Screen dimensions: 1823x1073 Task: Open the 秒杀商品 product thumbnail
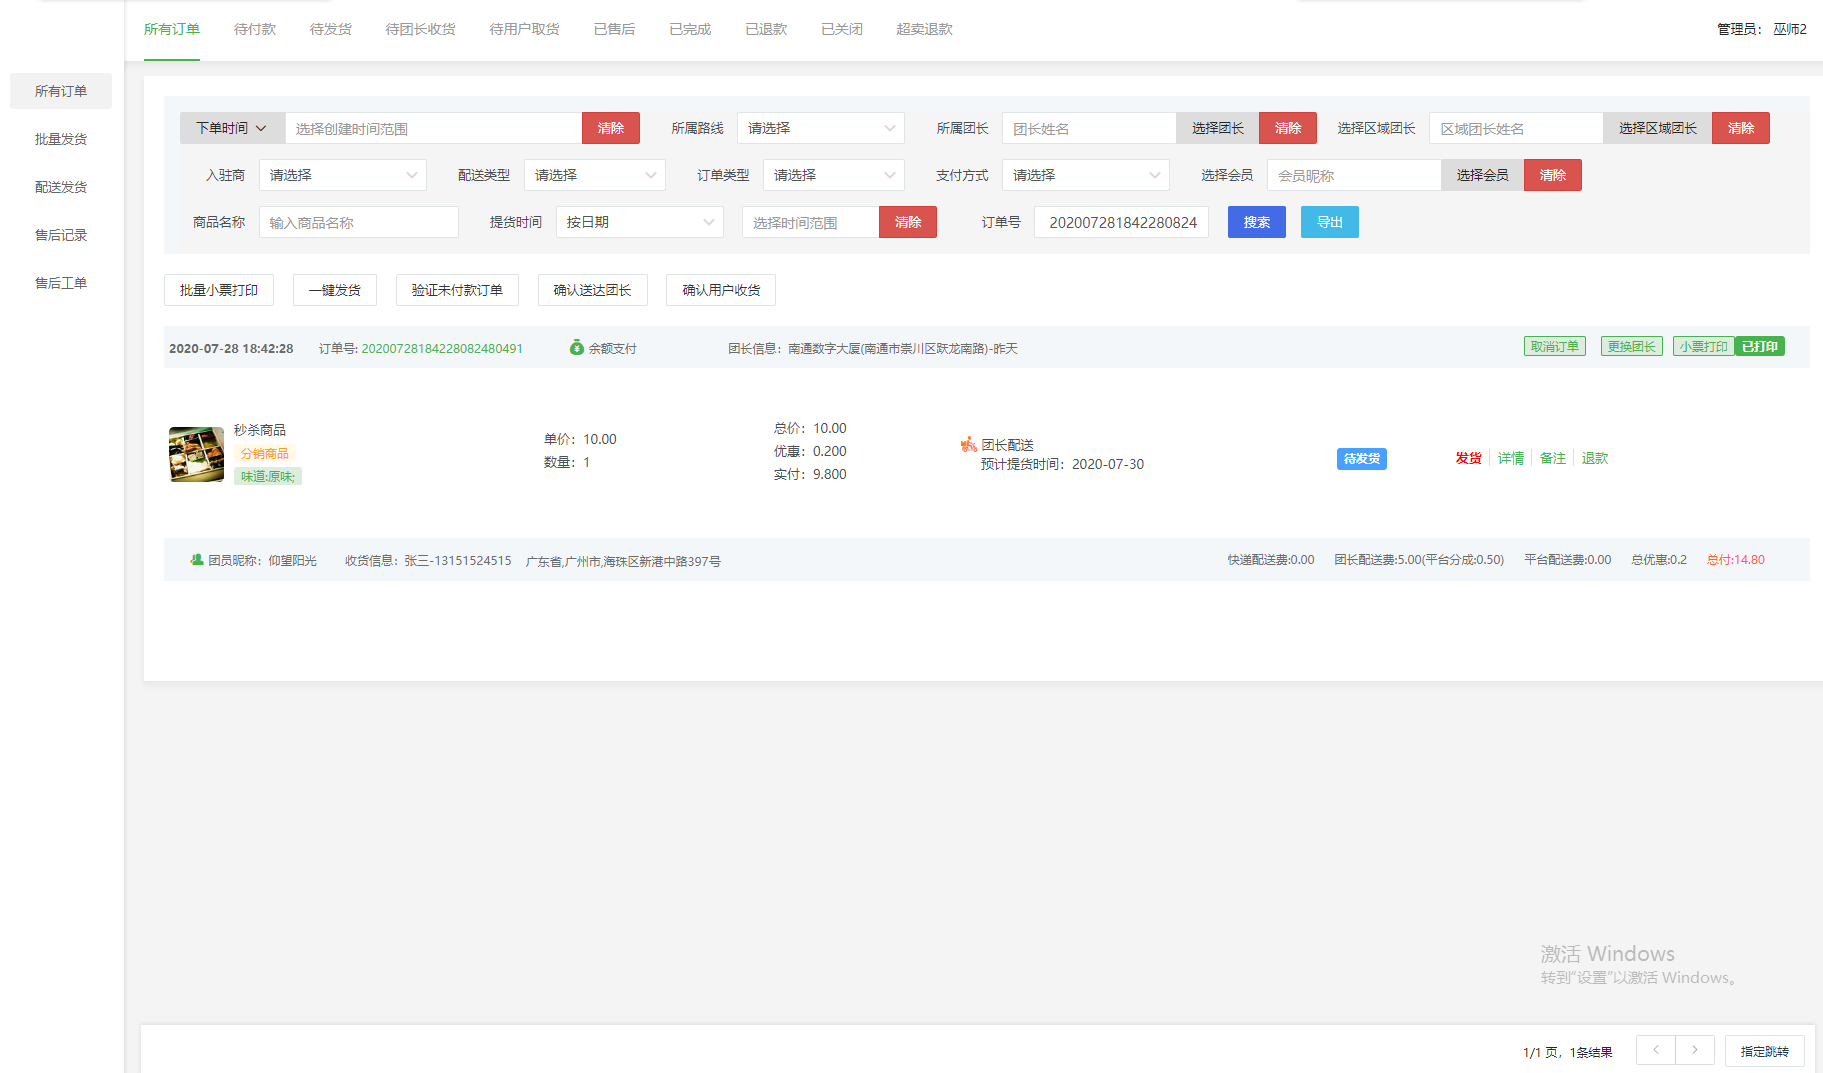coord(196,455)
